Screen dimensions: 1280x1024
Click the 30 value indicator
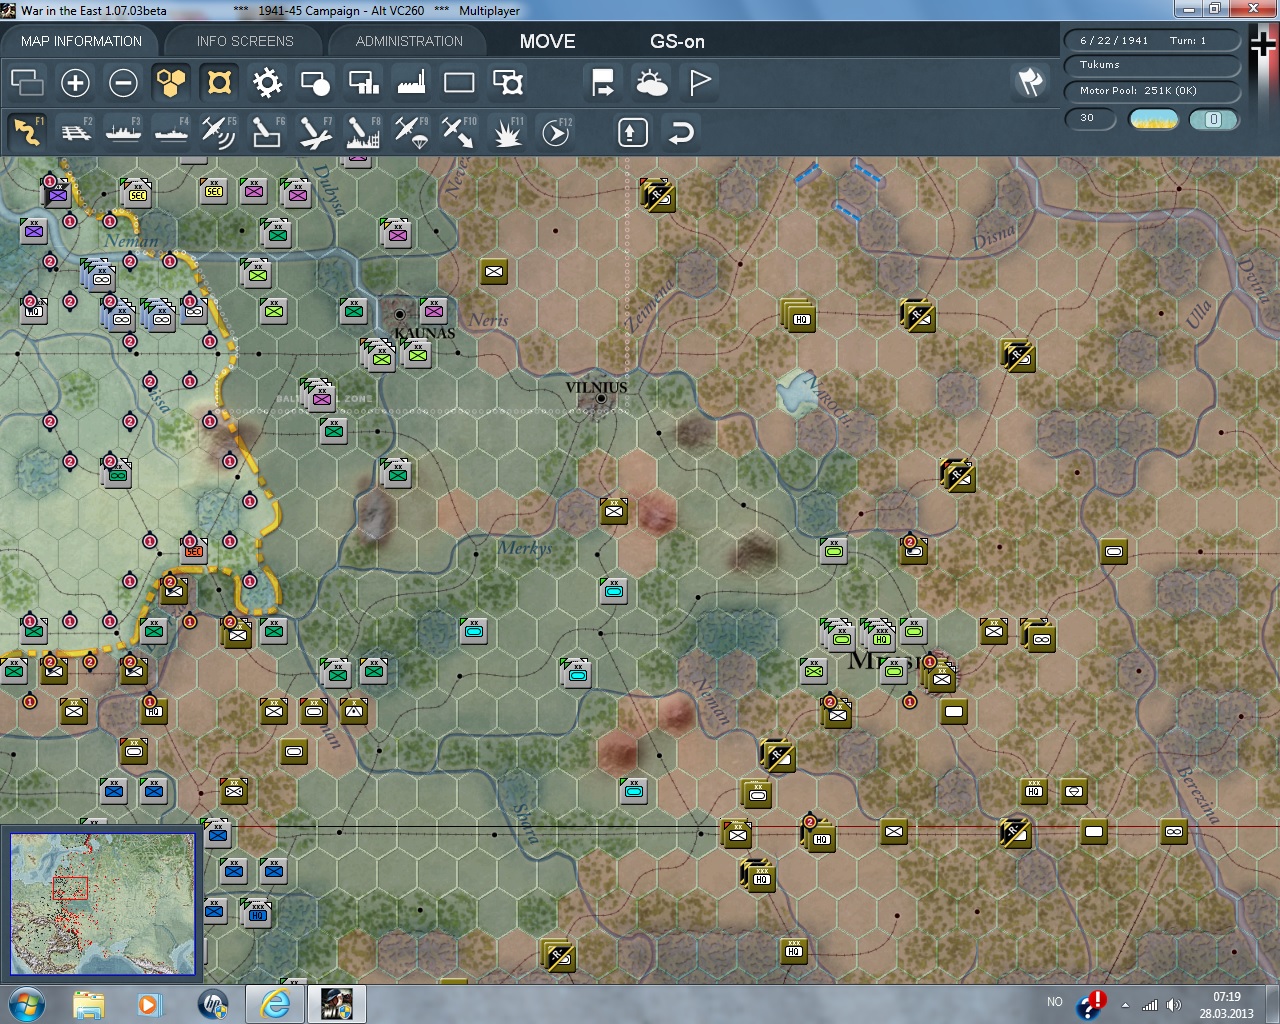point(1089,118)
